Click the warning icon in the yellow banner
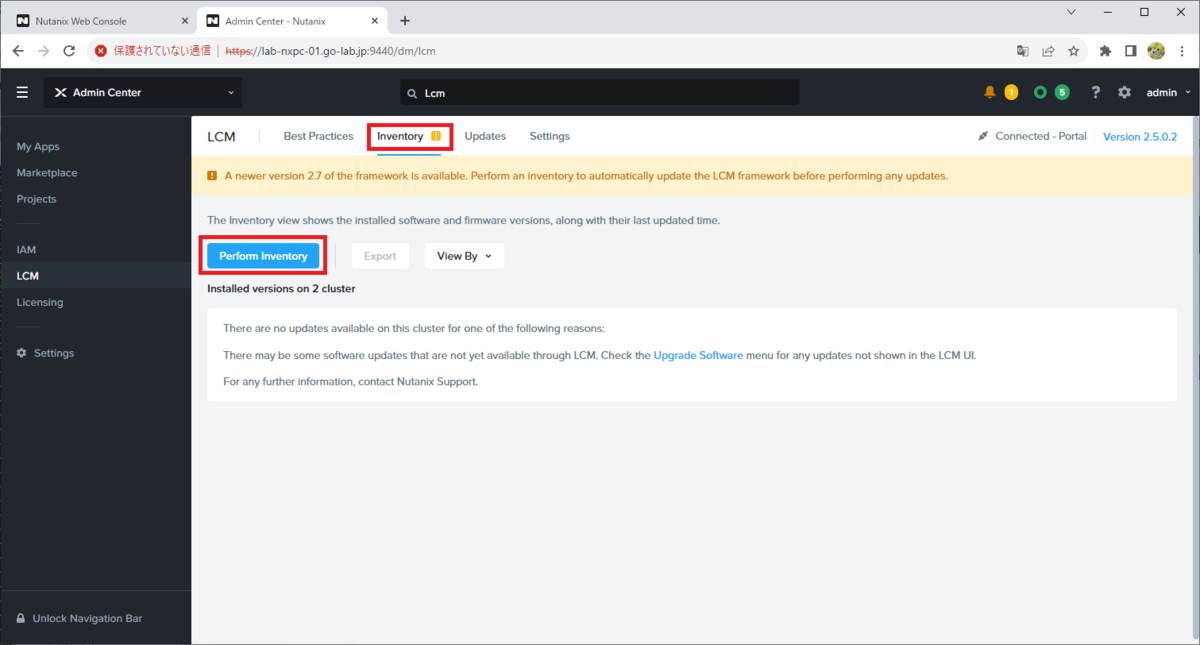The height and width of the screenshot is (645, 1200). click(x=212, y=175)
